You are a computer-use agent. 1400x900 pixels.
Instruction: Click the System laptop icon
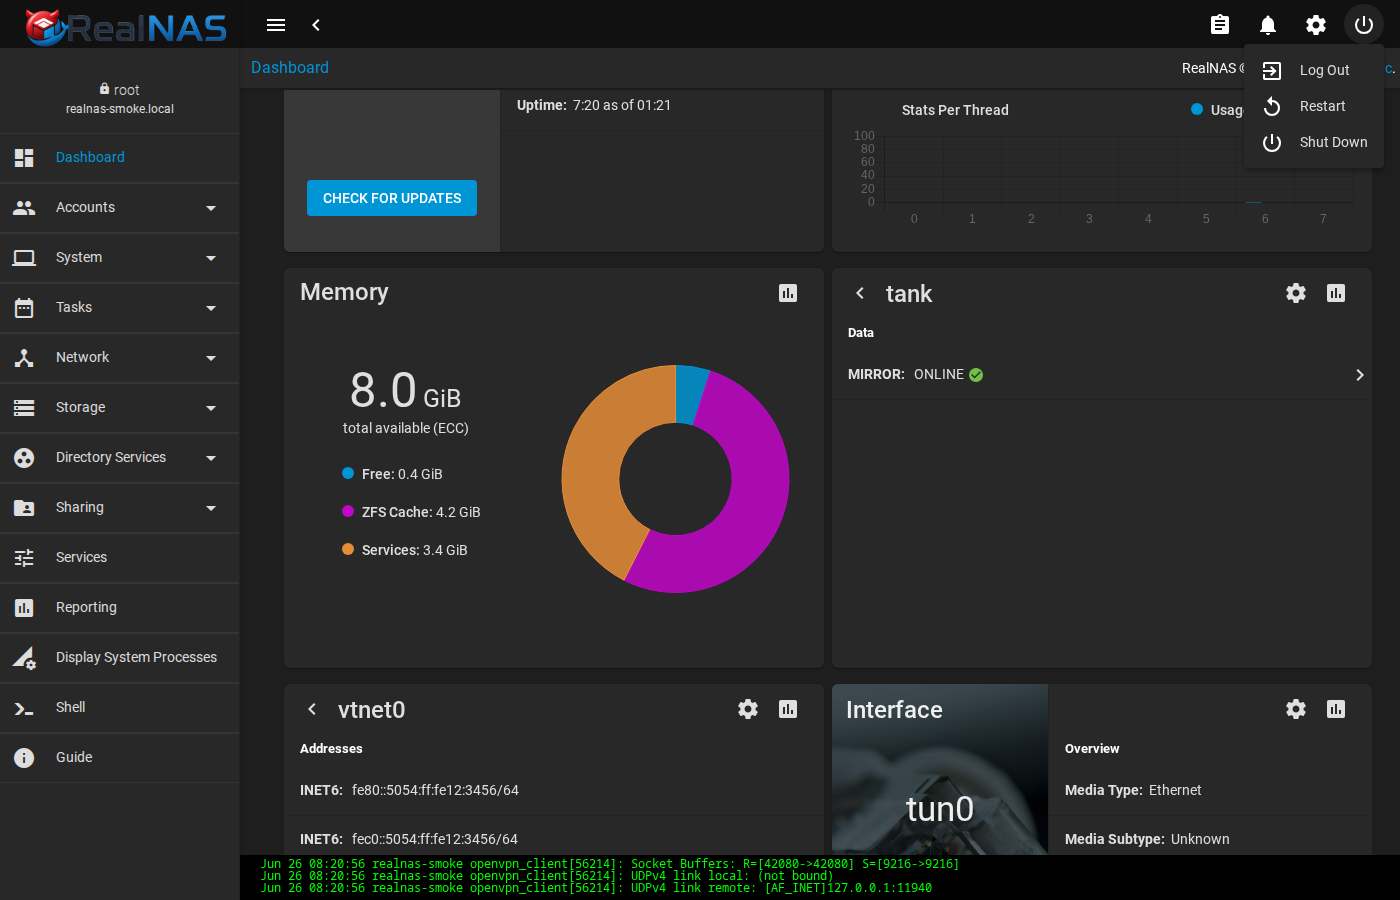click(x=24, y=257)
